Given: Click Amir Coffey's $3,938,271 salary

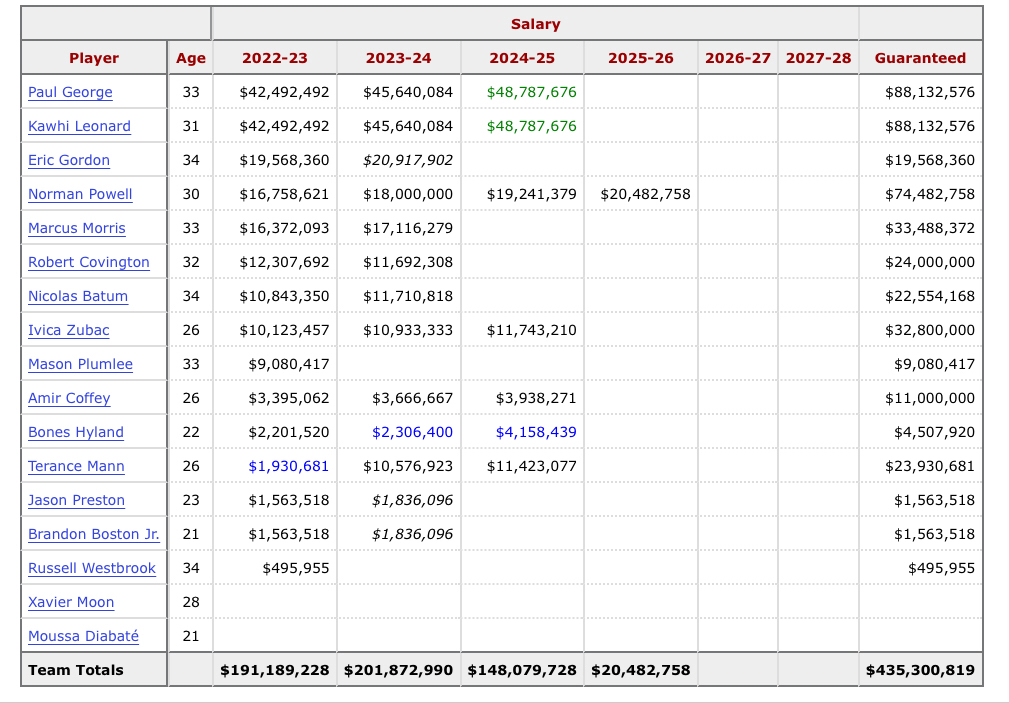Looking at the screenshot, I should (x=536, y=398).
